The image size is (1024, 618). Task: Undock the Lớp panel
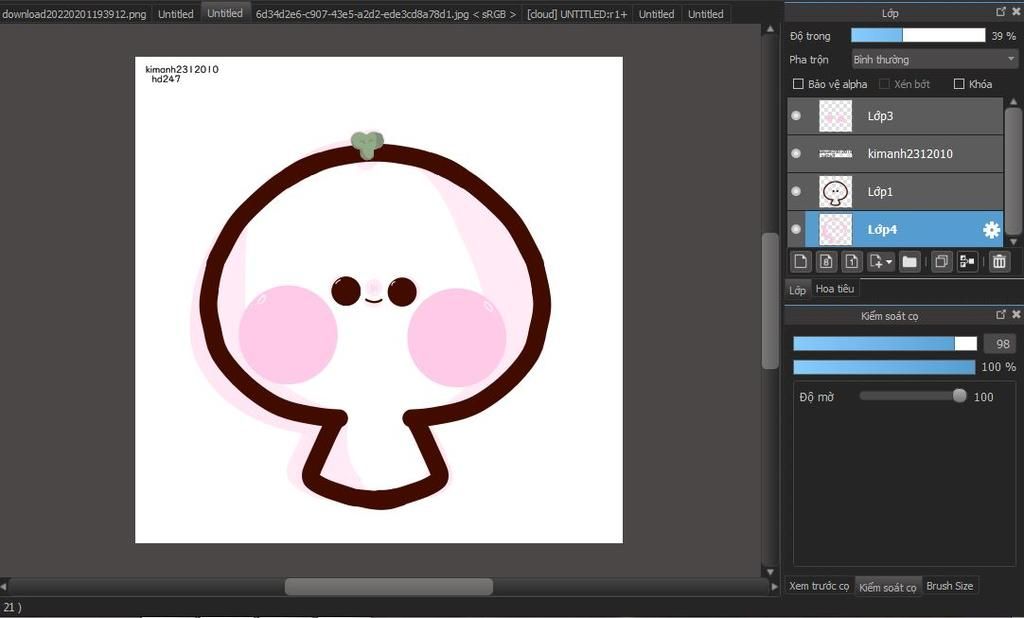(1001, 12)
